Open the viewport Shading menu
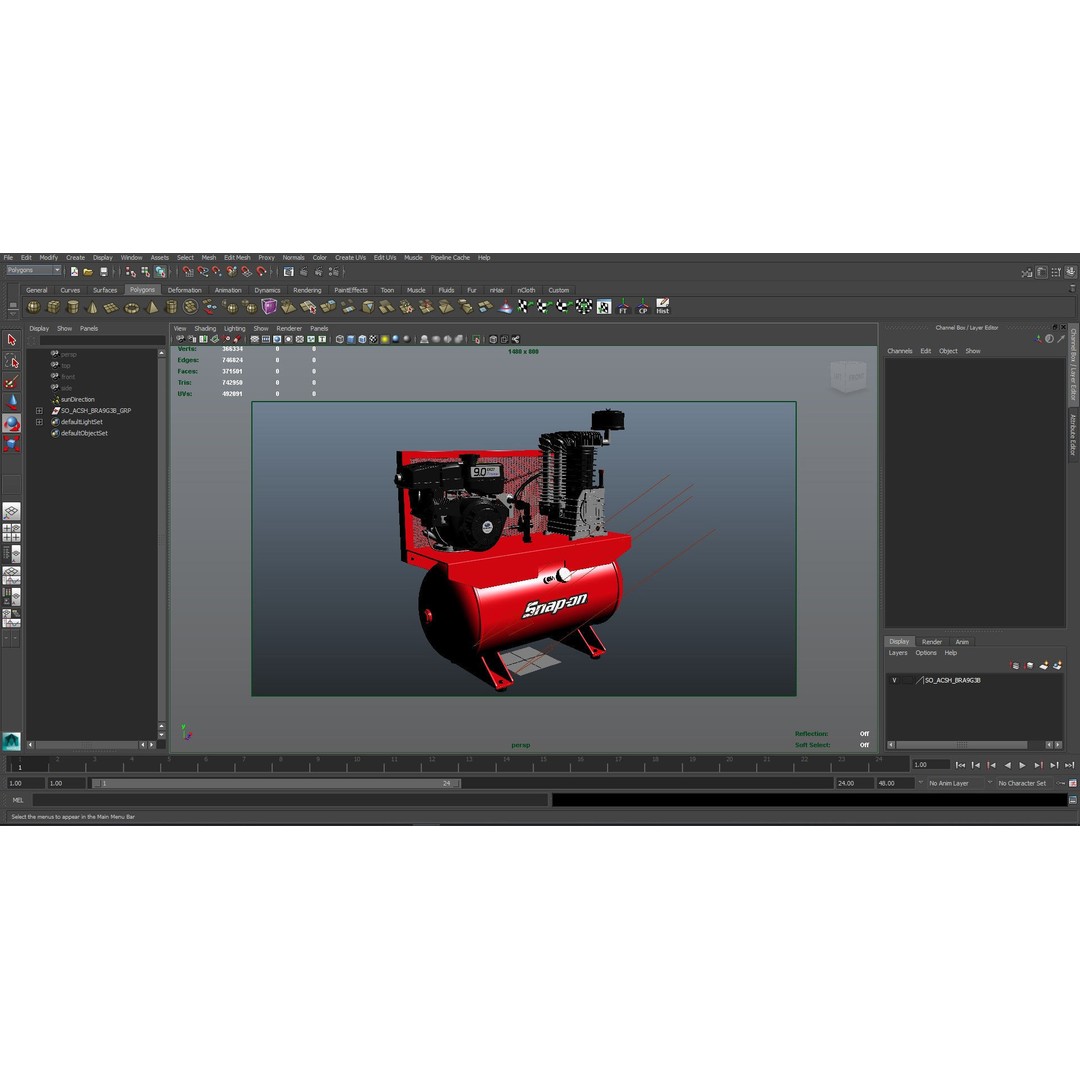The width and height of the screenshot is (1080, 1080). pyautogui.click(x=205, y=329)
